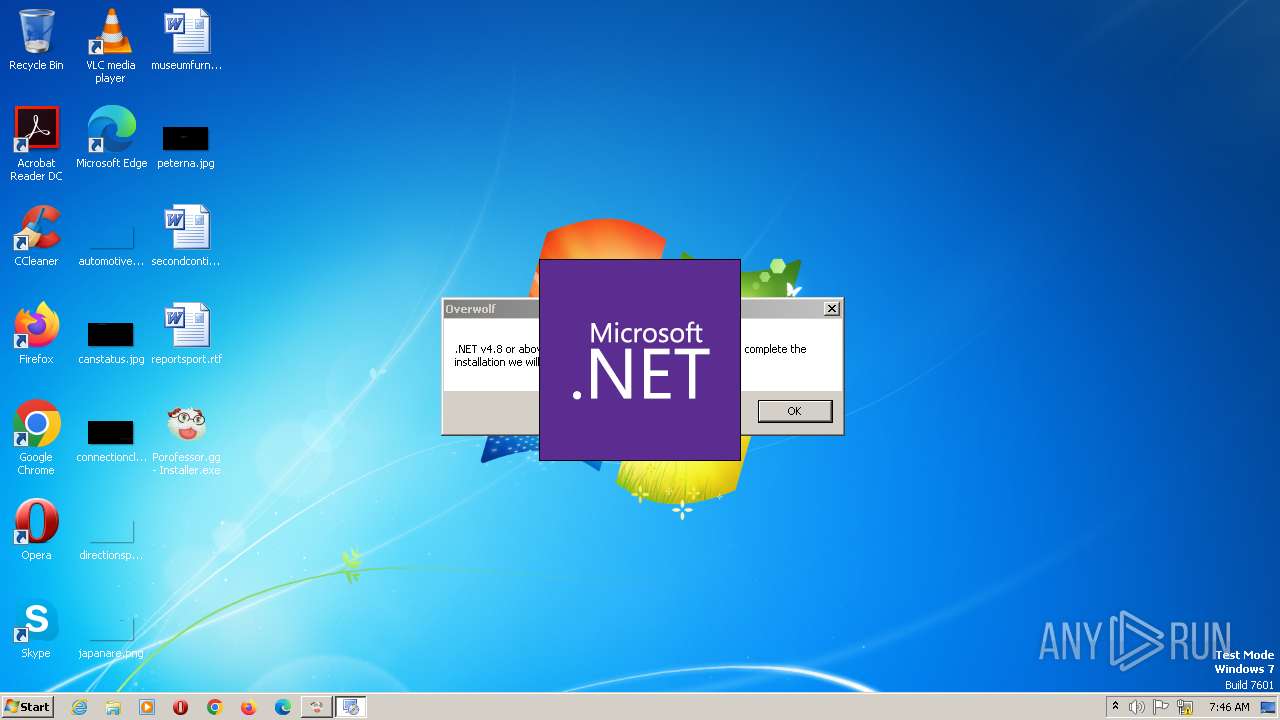This screenshot has width=1280, height=720.
Task: Launch Internet Explorer from the taskbar
Action: [79, 707]
